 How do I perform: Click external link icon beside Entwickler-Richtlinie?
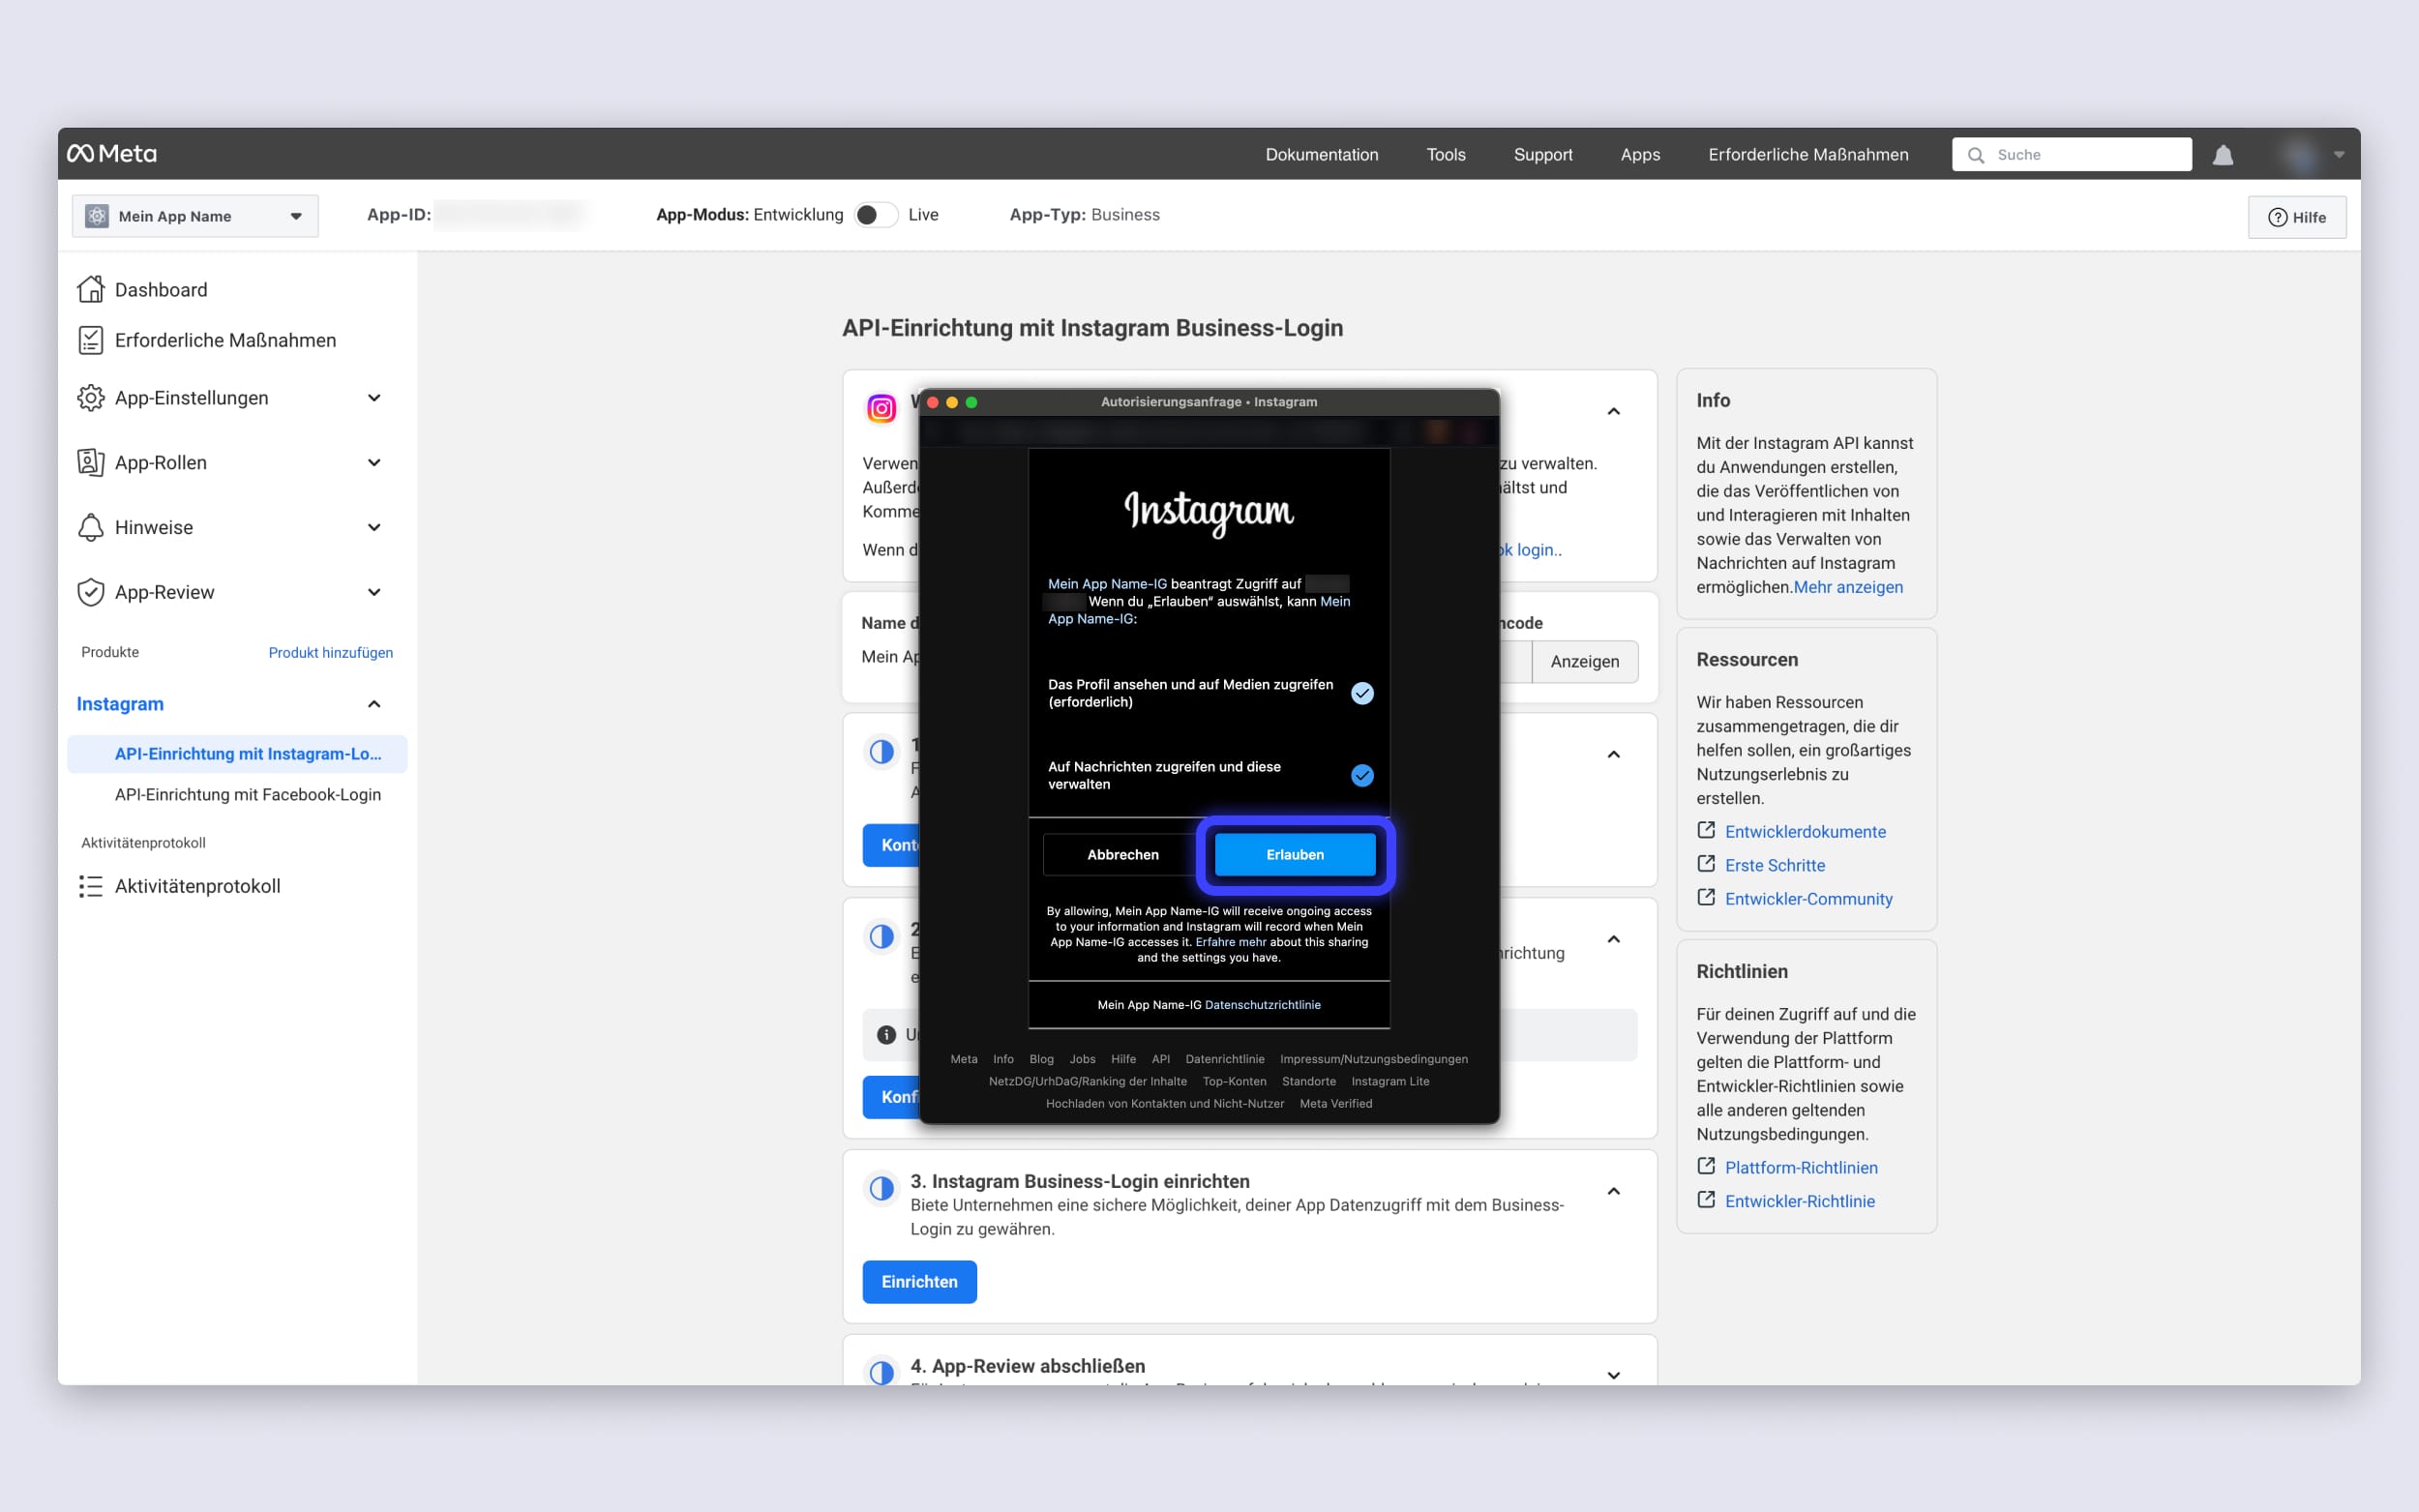1706,1200
